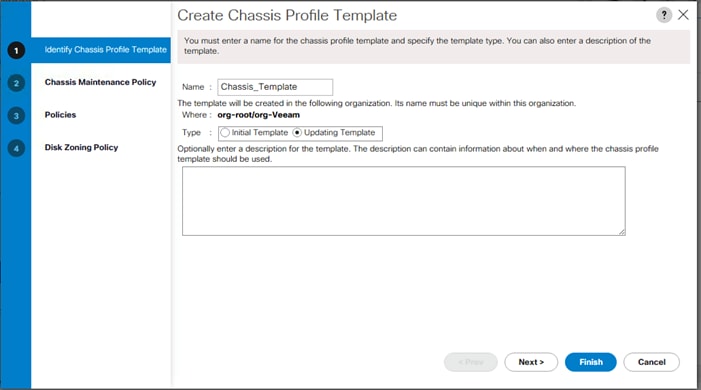Image resolution: width=701 pixels, height=390 pixels.
Task: Click the Cancel button
Action: click(651, 362)
